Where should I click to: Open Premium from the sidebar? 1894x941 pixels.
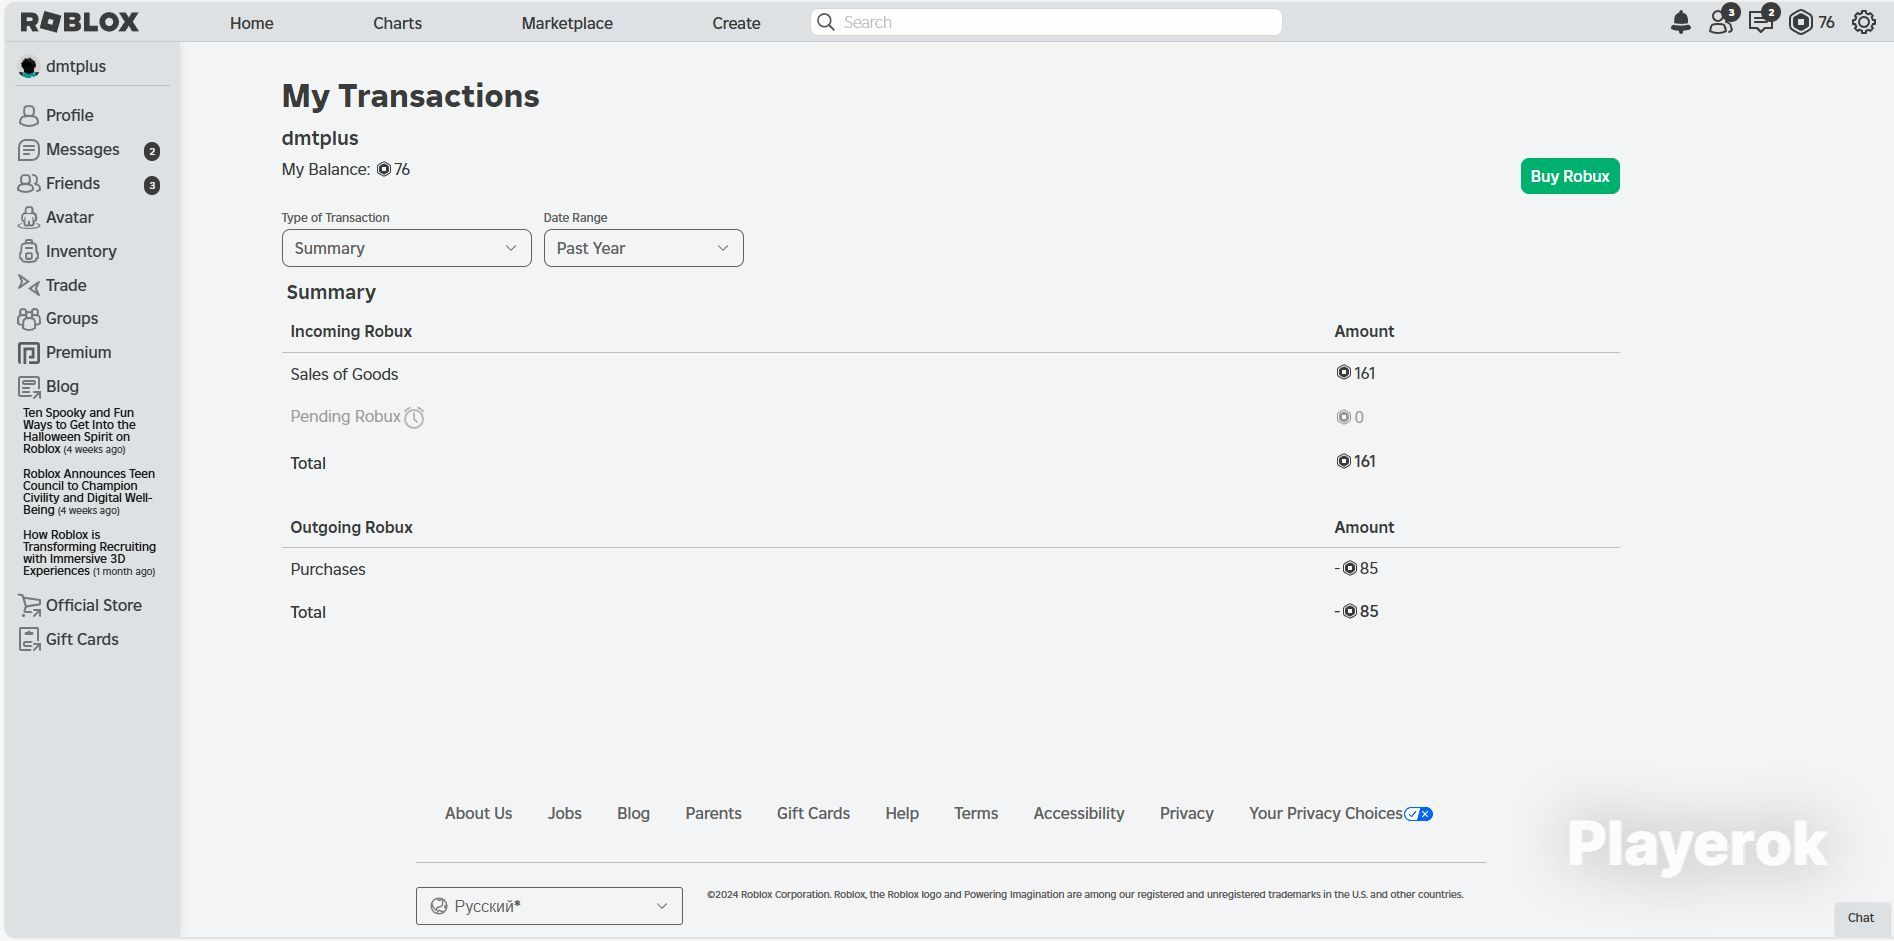[x=78, y=353]
